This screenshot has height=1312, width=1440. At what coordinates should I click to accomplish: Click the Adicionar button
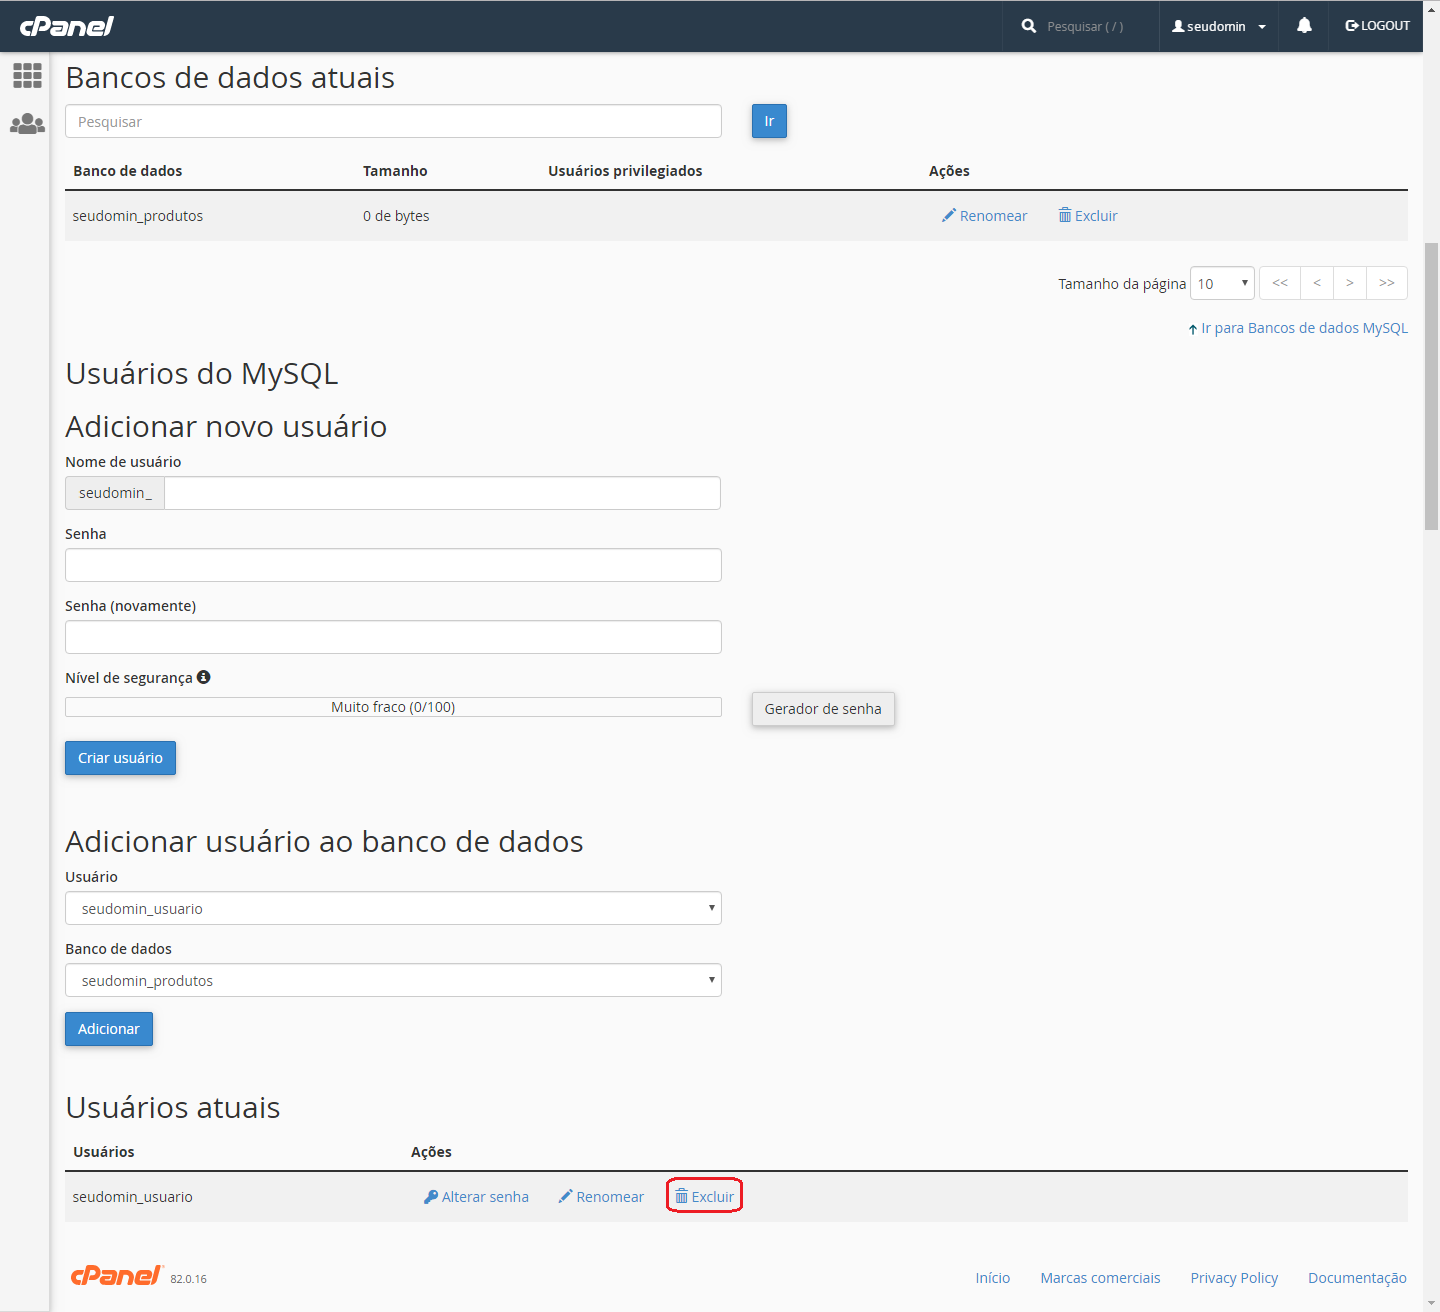click(109, 1029)
